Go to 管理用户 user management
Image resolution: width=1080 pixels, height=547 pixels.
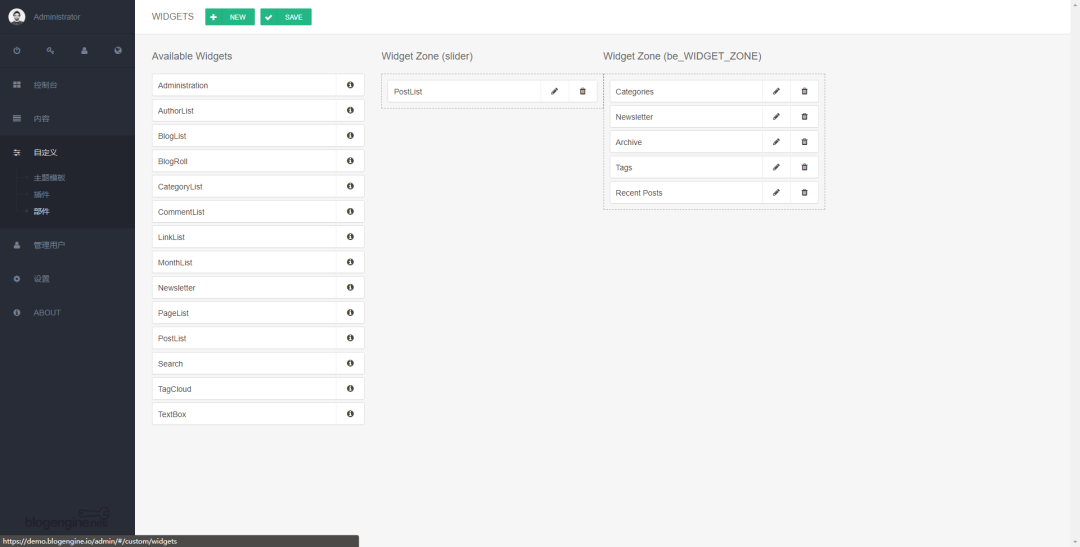49,245
